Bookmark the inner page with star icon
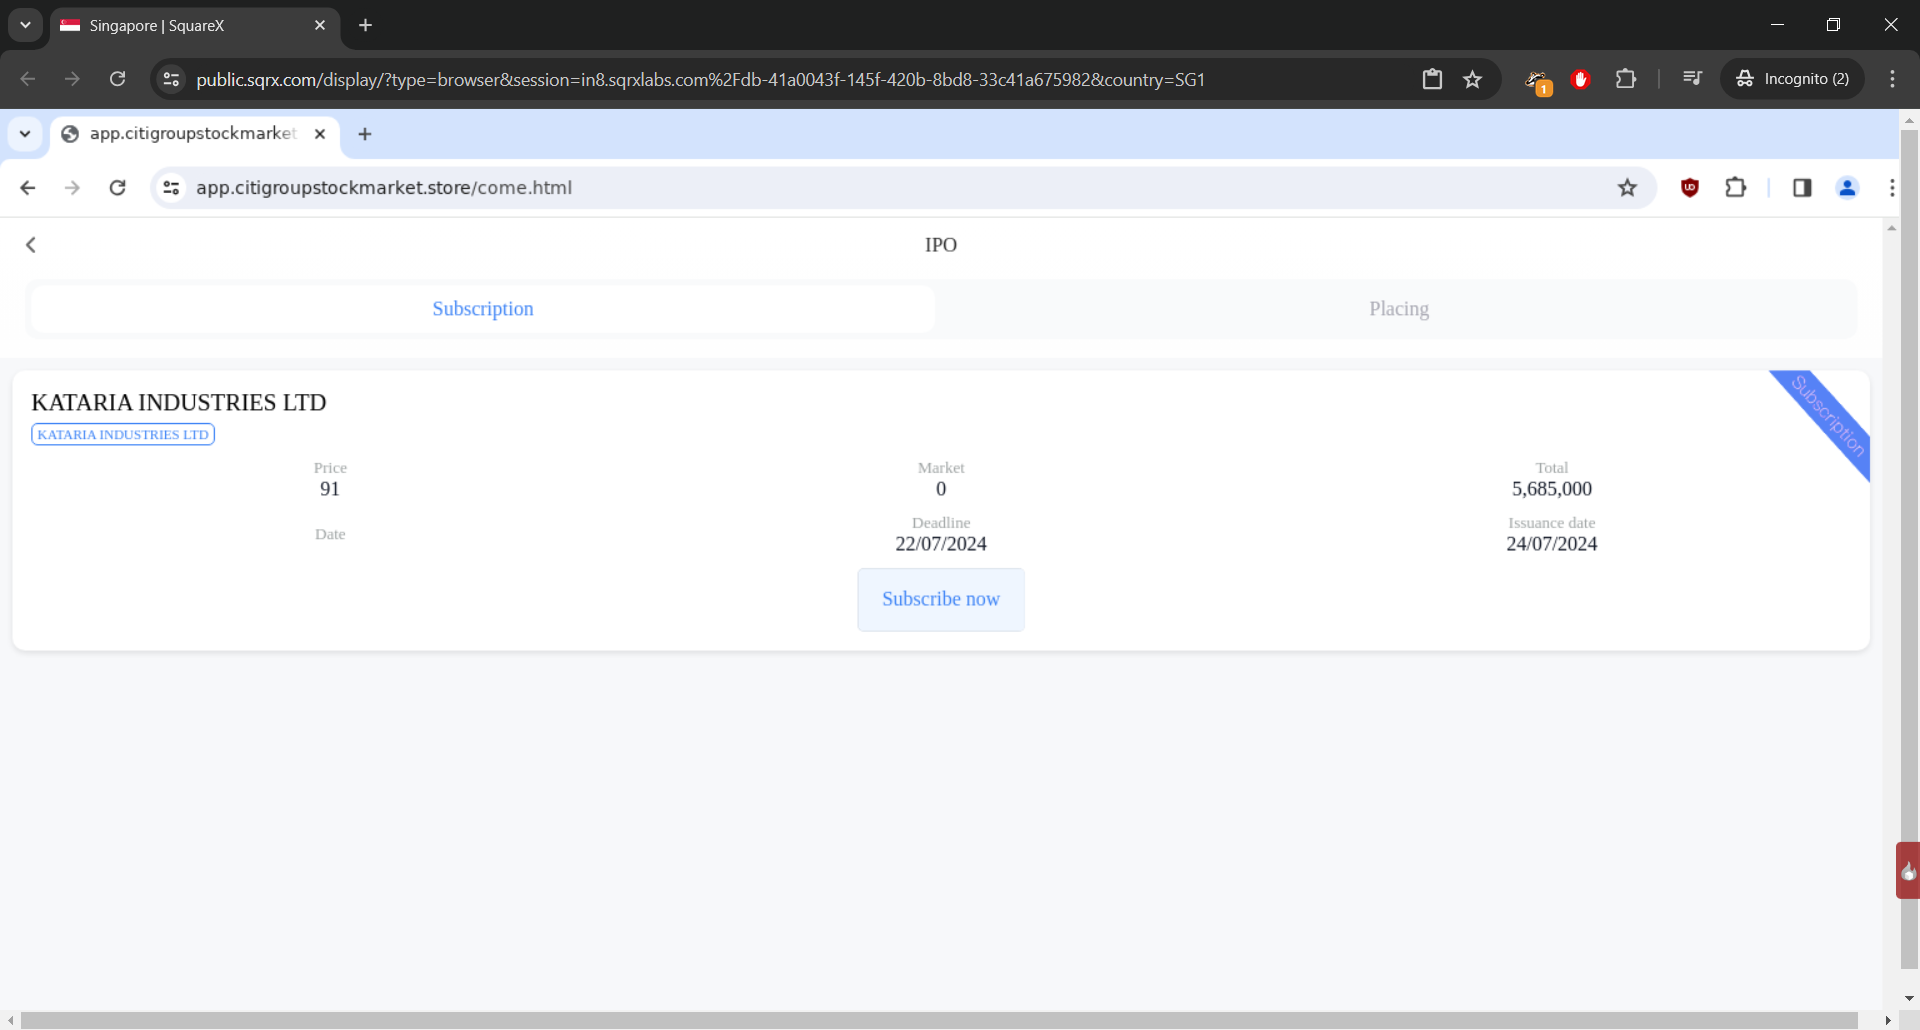 [x=1627, y=188]
